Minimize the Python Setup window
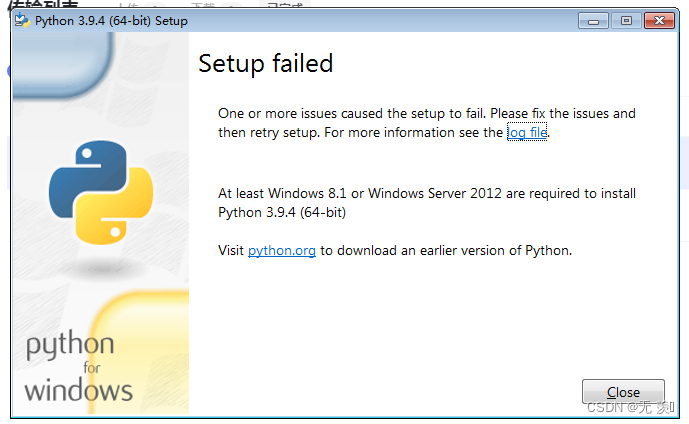Viewport: 689px width, 424px height. pyautogui.click(x=593, y=21)
